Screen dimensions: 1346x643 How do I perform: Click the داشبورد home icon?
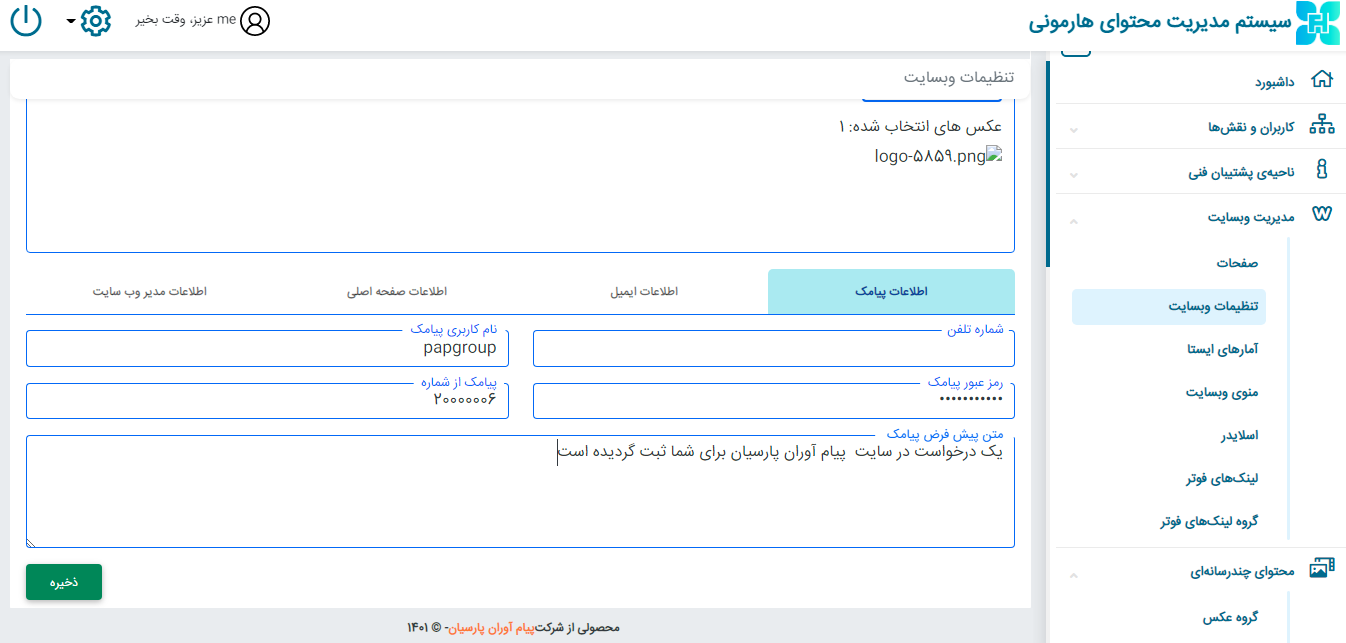tap(1322, 81)
